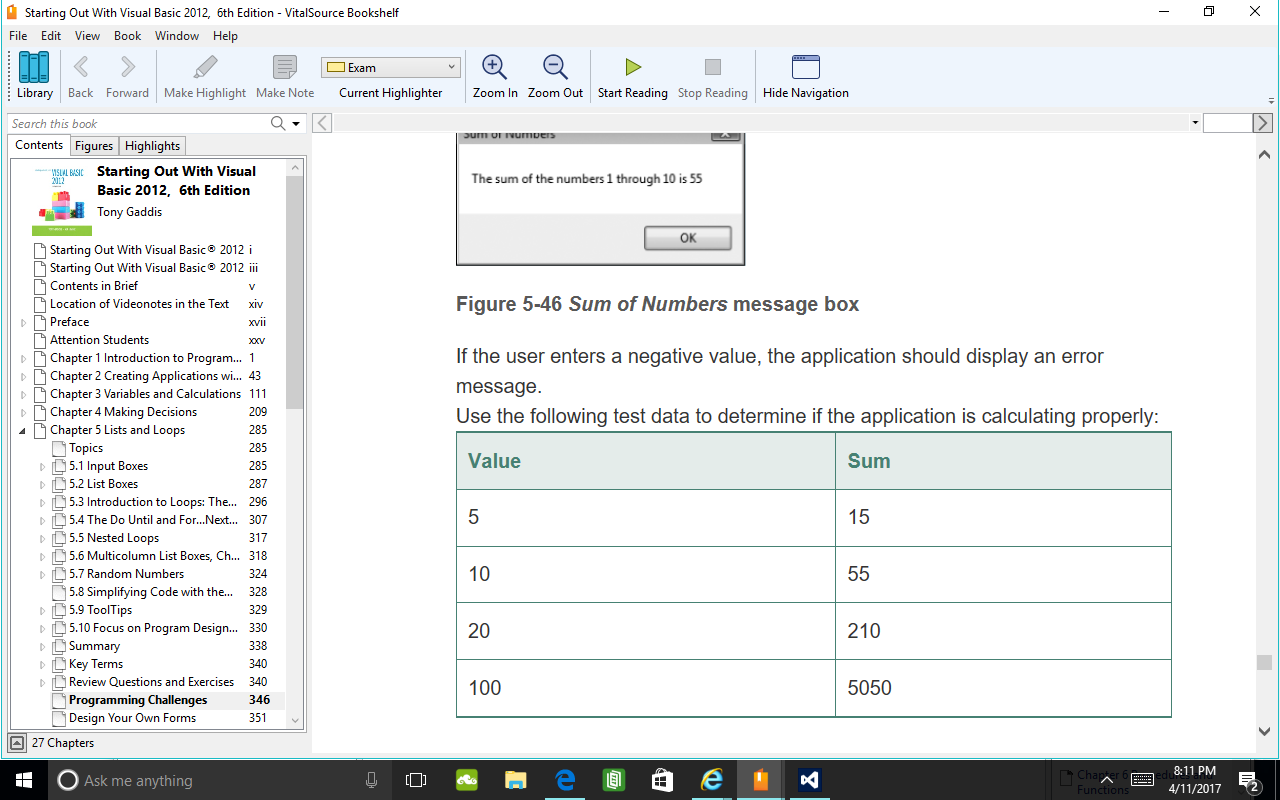
Task: Go to next page arrow
Action: click(1263, 123)
